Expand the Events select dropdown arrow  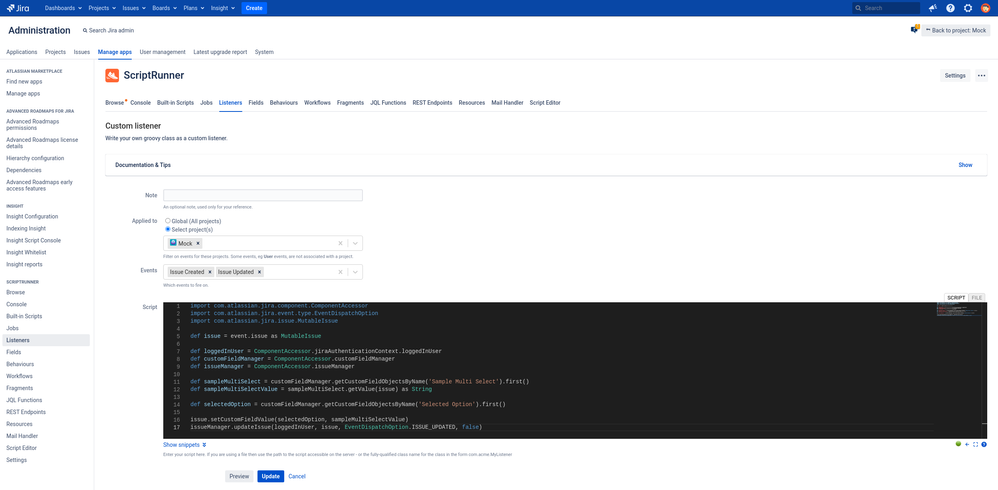pos(355,272)
